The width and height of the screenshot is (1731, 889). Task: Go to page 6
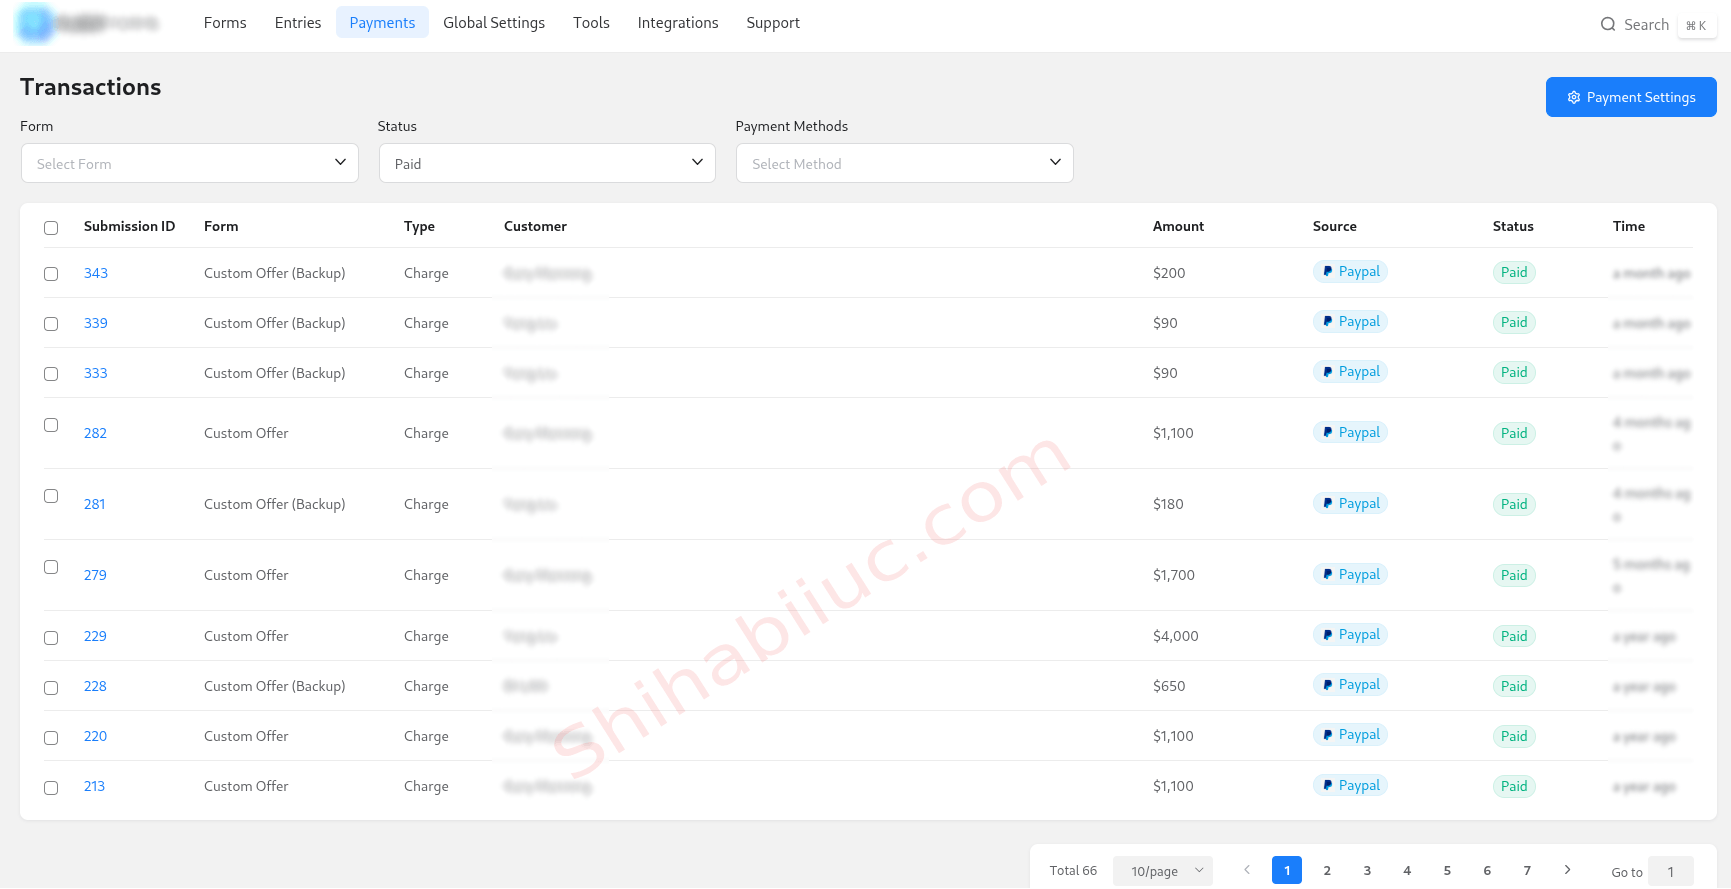point(1487,870)
